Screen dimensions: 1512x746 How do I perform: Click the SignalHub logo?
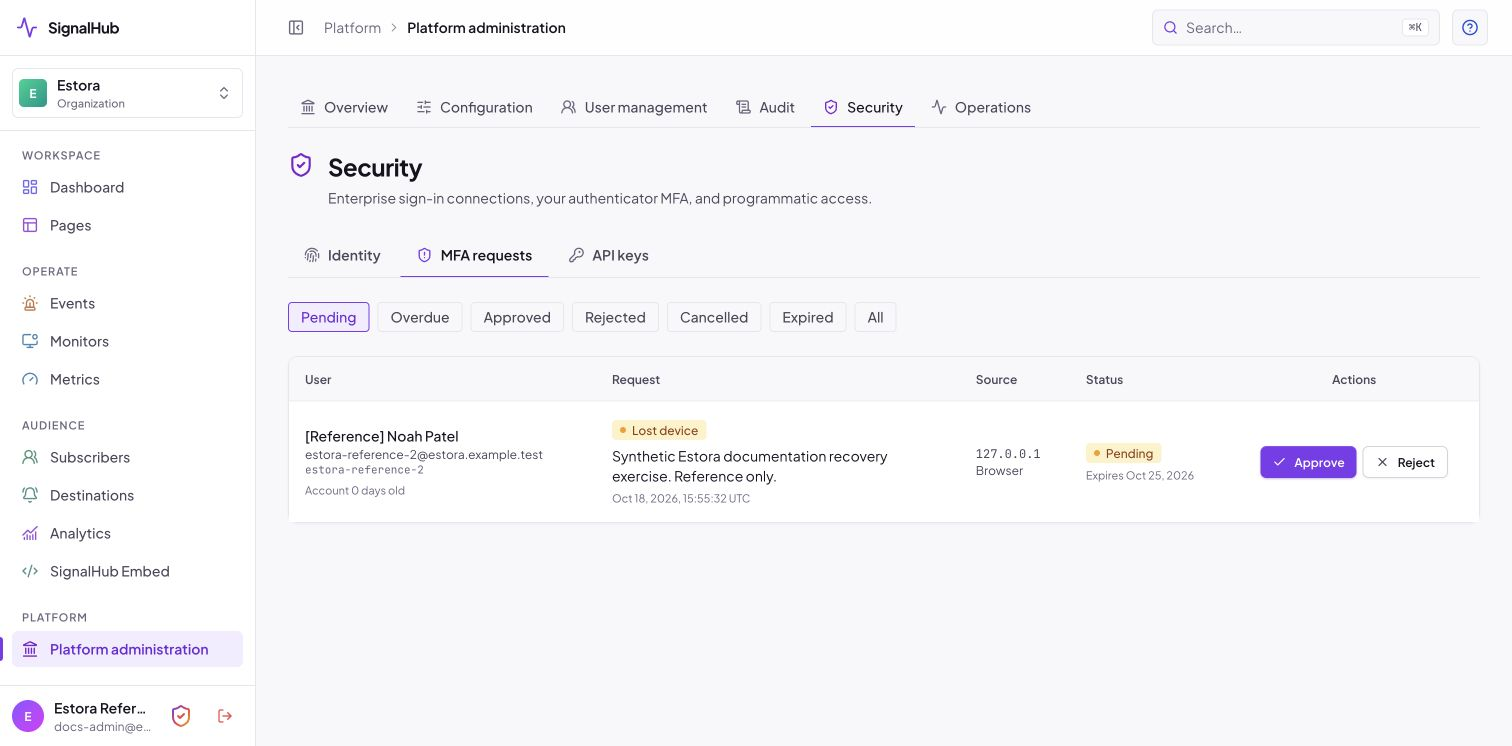tap(68, 28)
